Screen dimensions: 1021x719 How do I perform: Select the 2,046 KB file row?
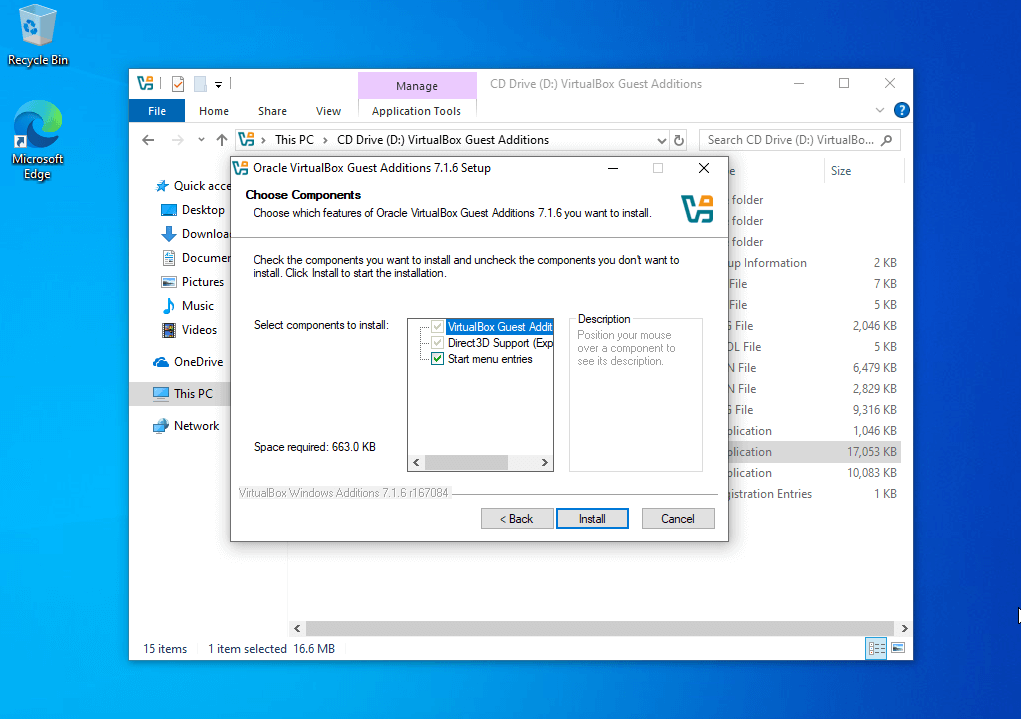tap(814, 326)
